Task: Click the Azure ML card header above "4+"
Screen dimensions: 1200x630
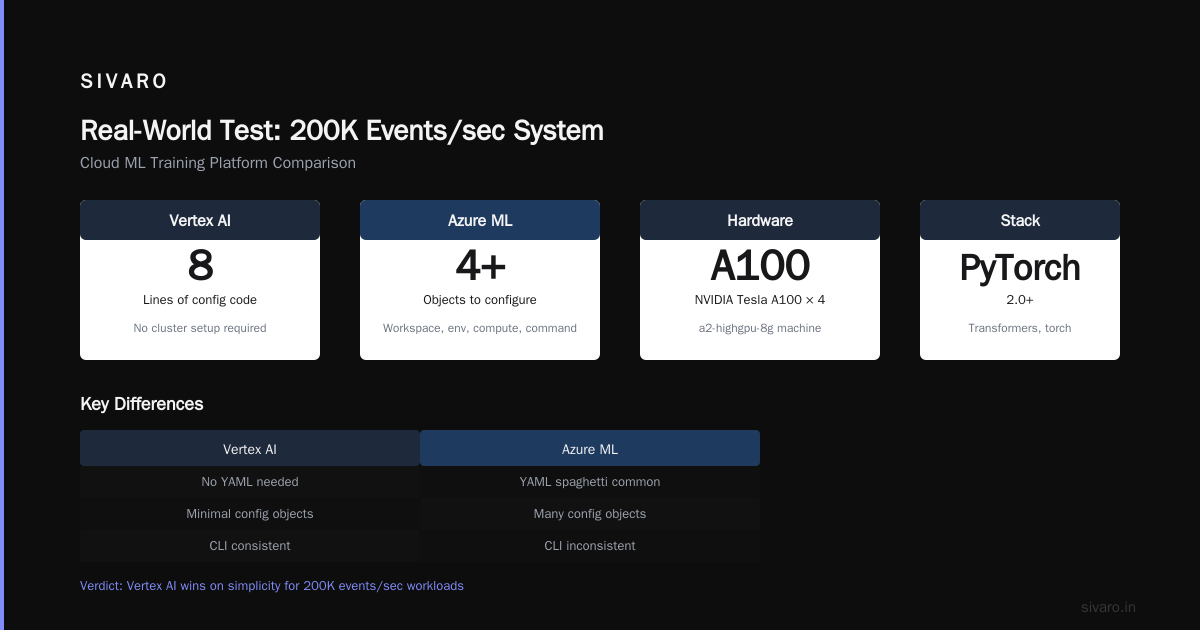Action: (x=480, y=220)
